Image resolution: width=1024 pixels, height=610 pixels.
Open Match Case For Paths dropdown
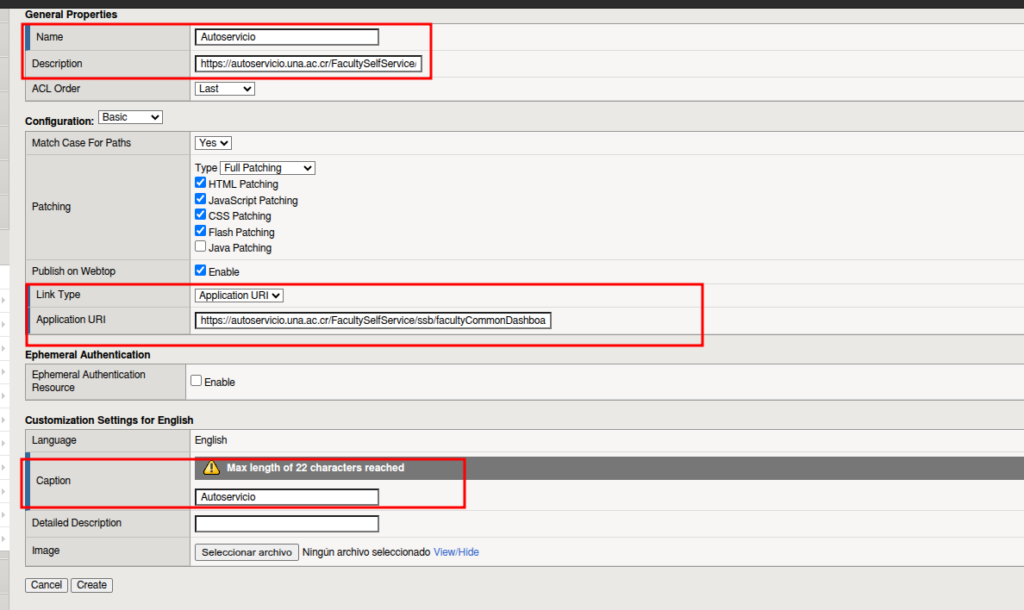pyautogui.click(x=214, y=143)
